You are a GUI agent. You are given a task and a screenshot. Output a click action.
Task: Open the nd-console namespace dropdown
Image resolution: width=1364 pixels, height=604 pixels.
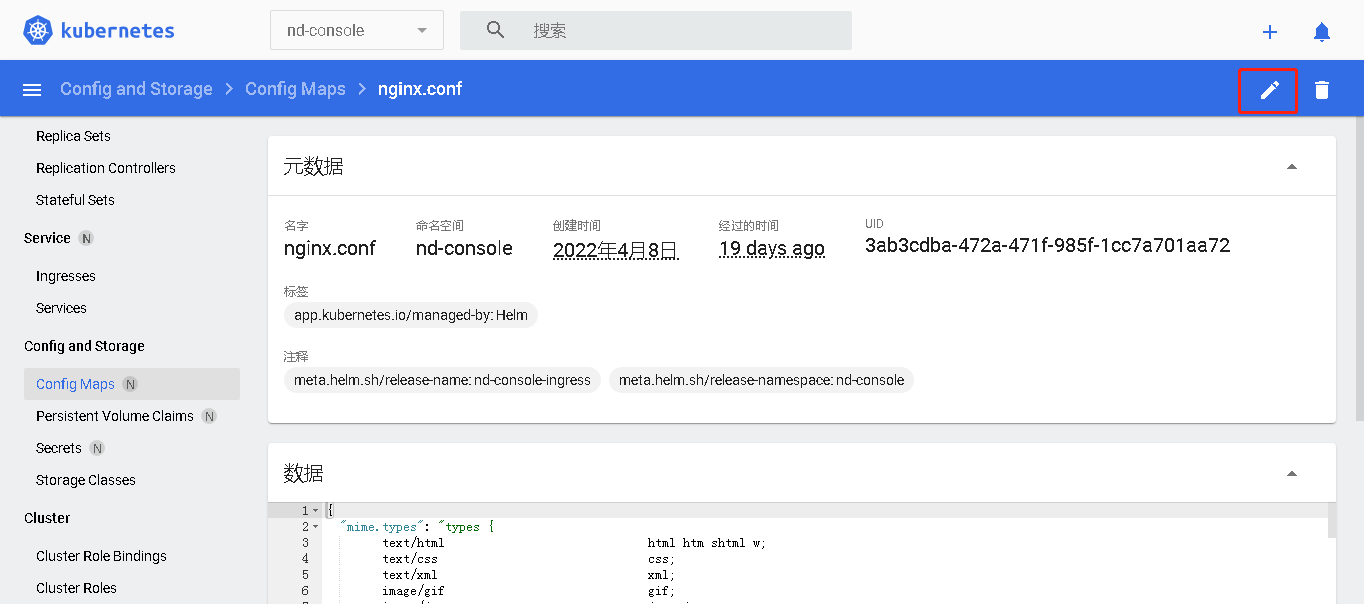click(x=356, y=30)
